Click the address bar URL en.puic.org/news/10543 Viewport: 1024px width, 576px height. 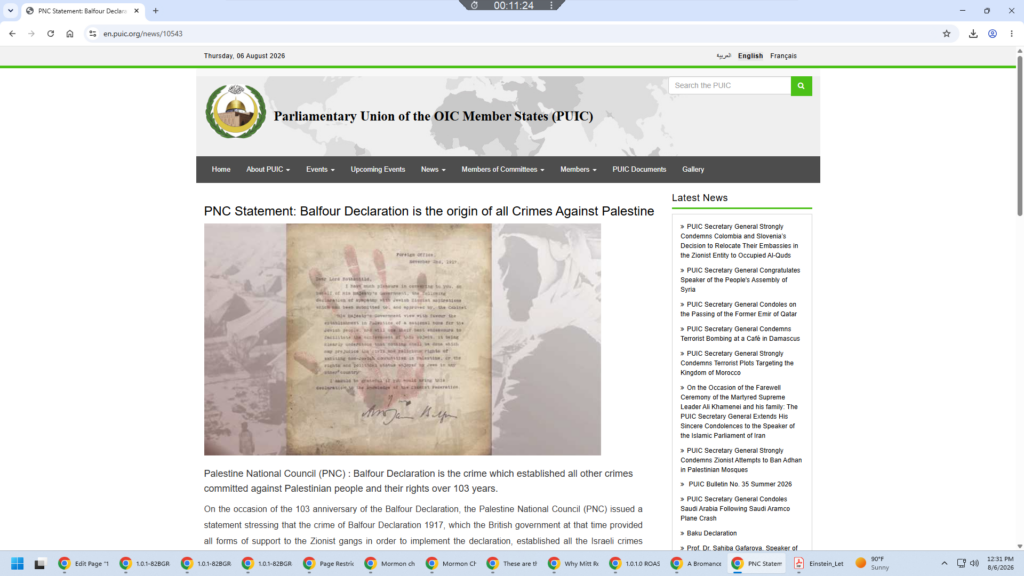coord(143,34)
